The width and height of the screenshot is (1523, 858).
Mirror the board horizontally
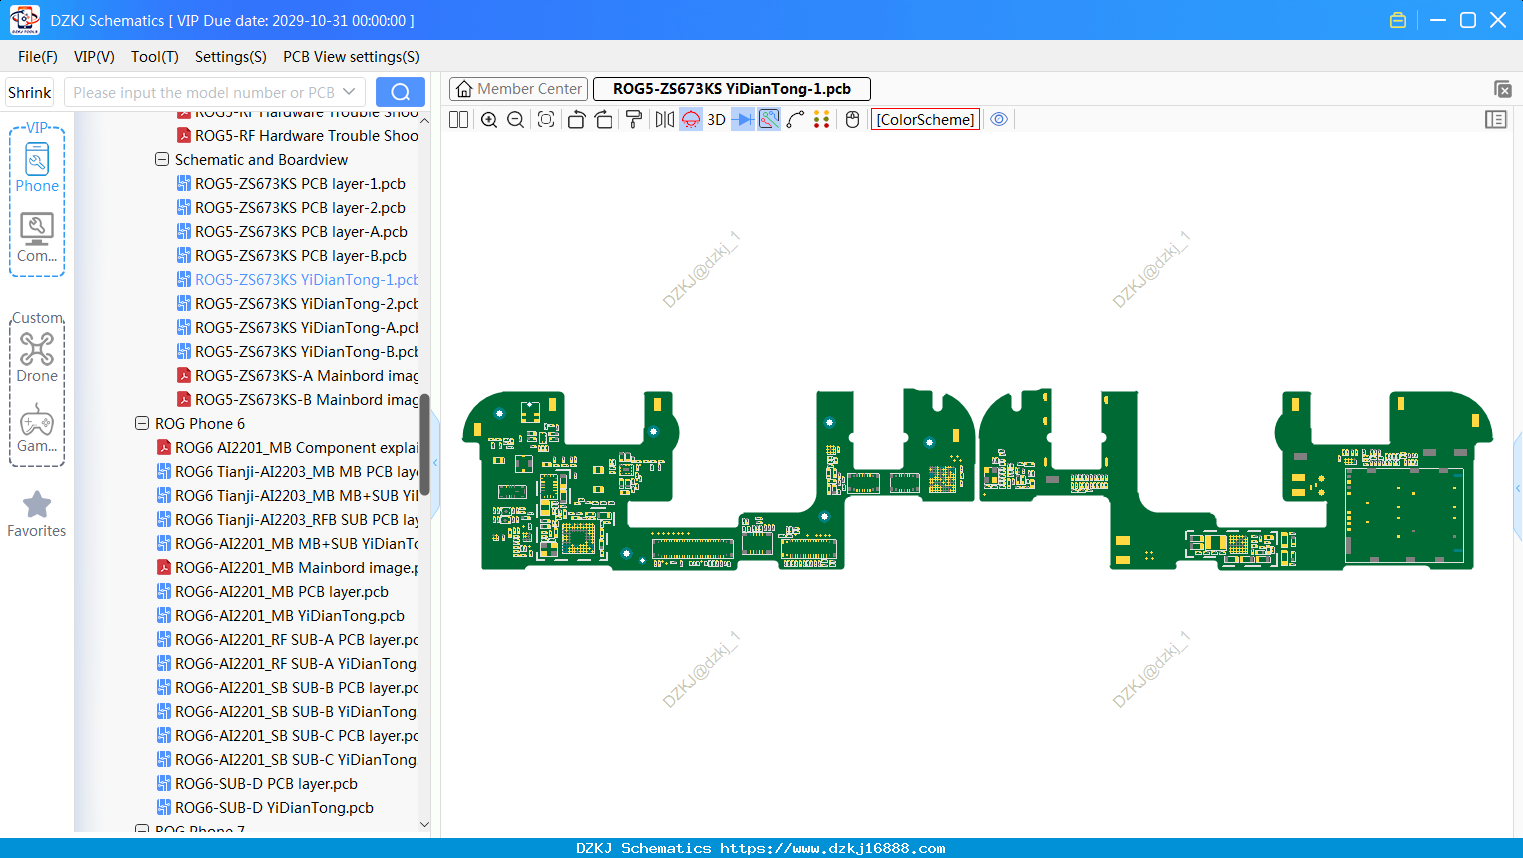pyautogui.click(x=665, y=120)
